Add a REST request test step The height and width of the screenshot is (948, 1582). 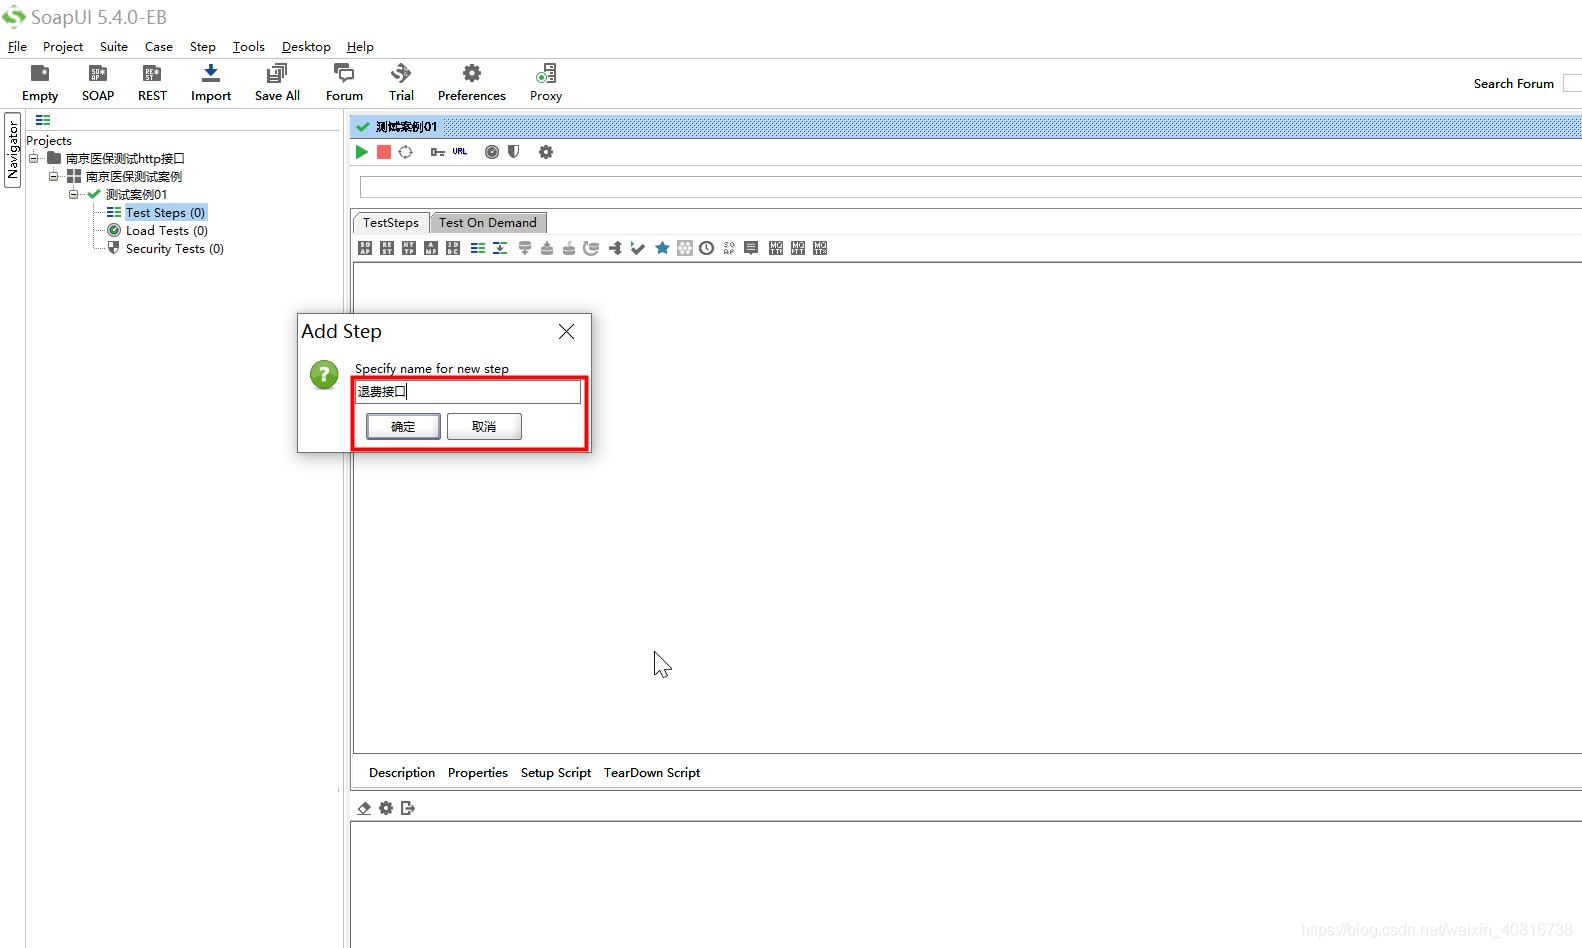point(387,248)
